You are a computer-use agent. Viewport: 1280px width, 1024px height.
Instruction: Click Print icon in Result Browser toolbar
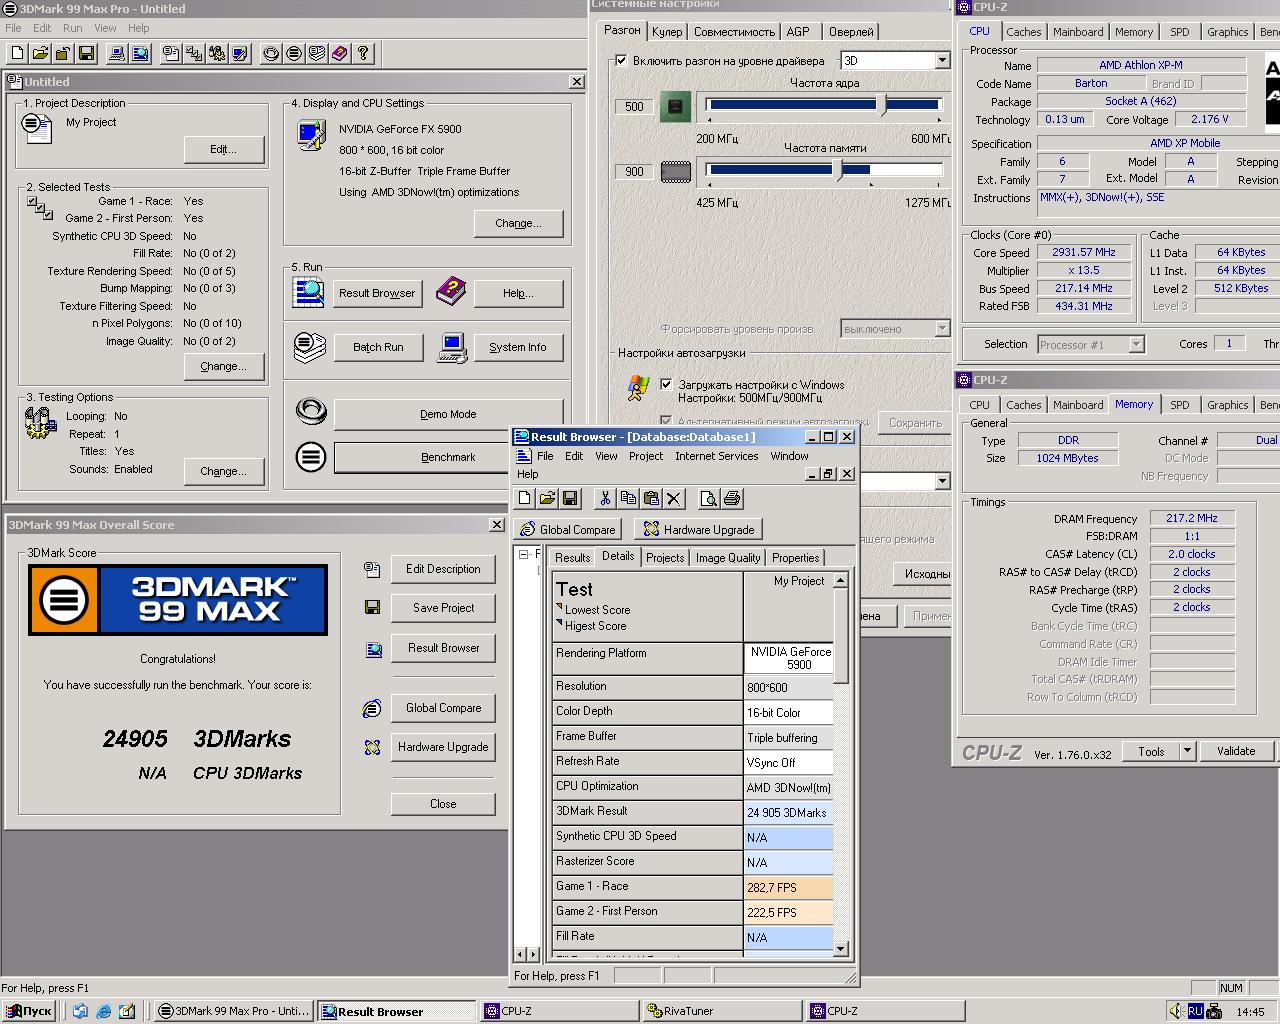point(731,498)
